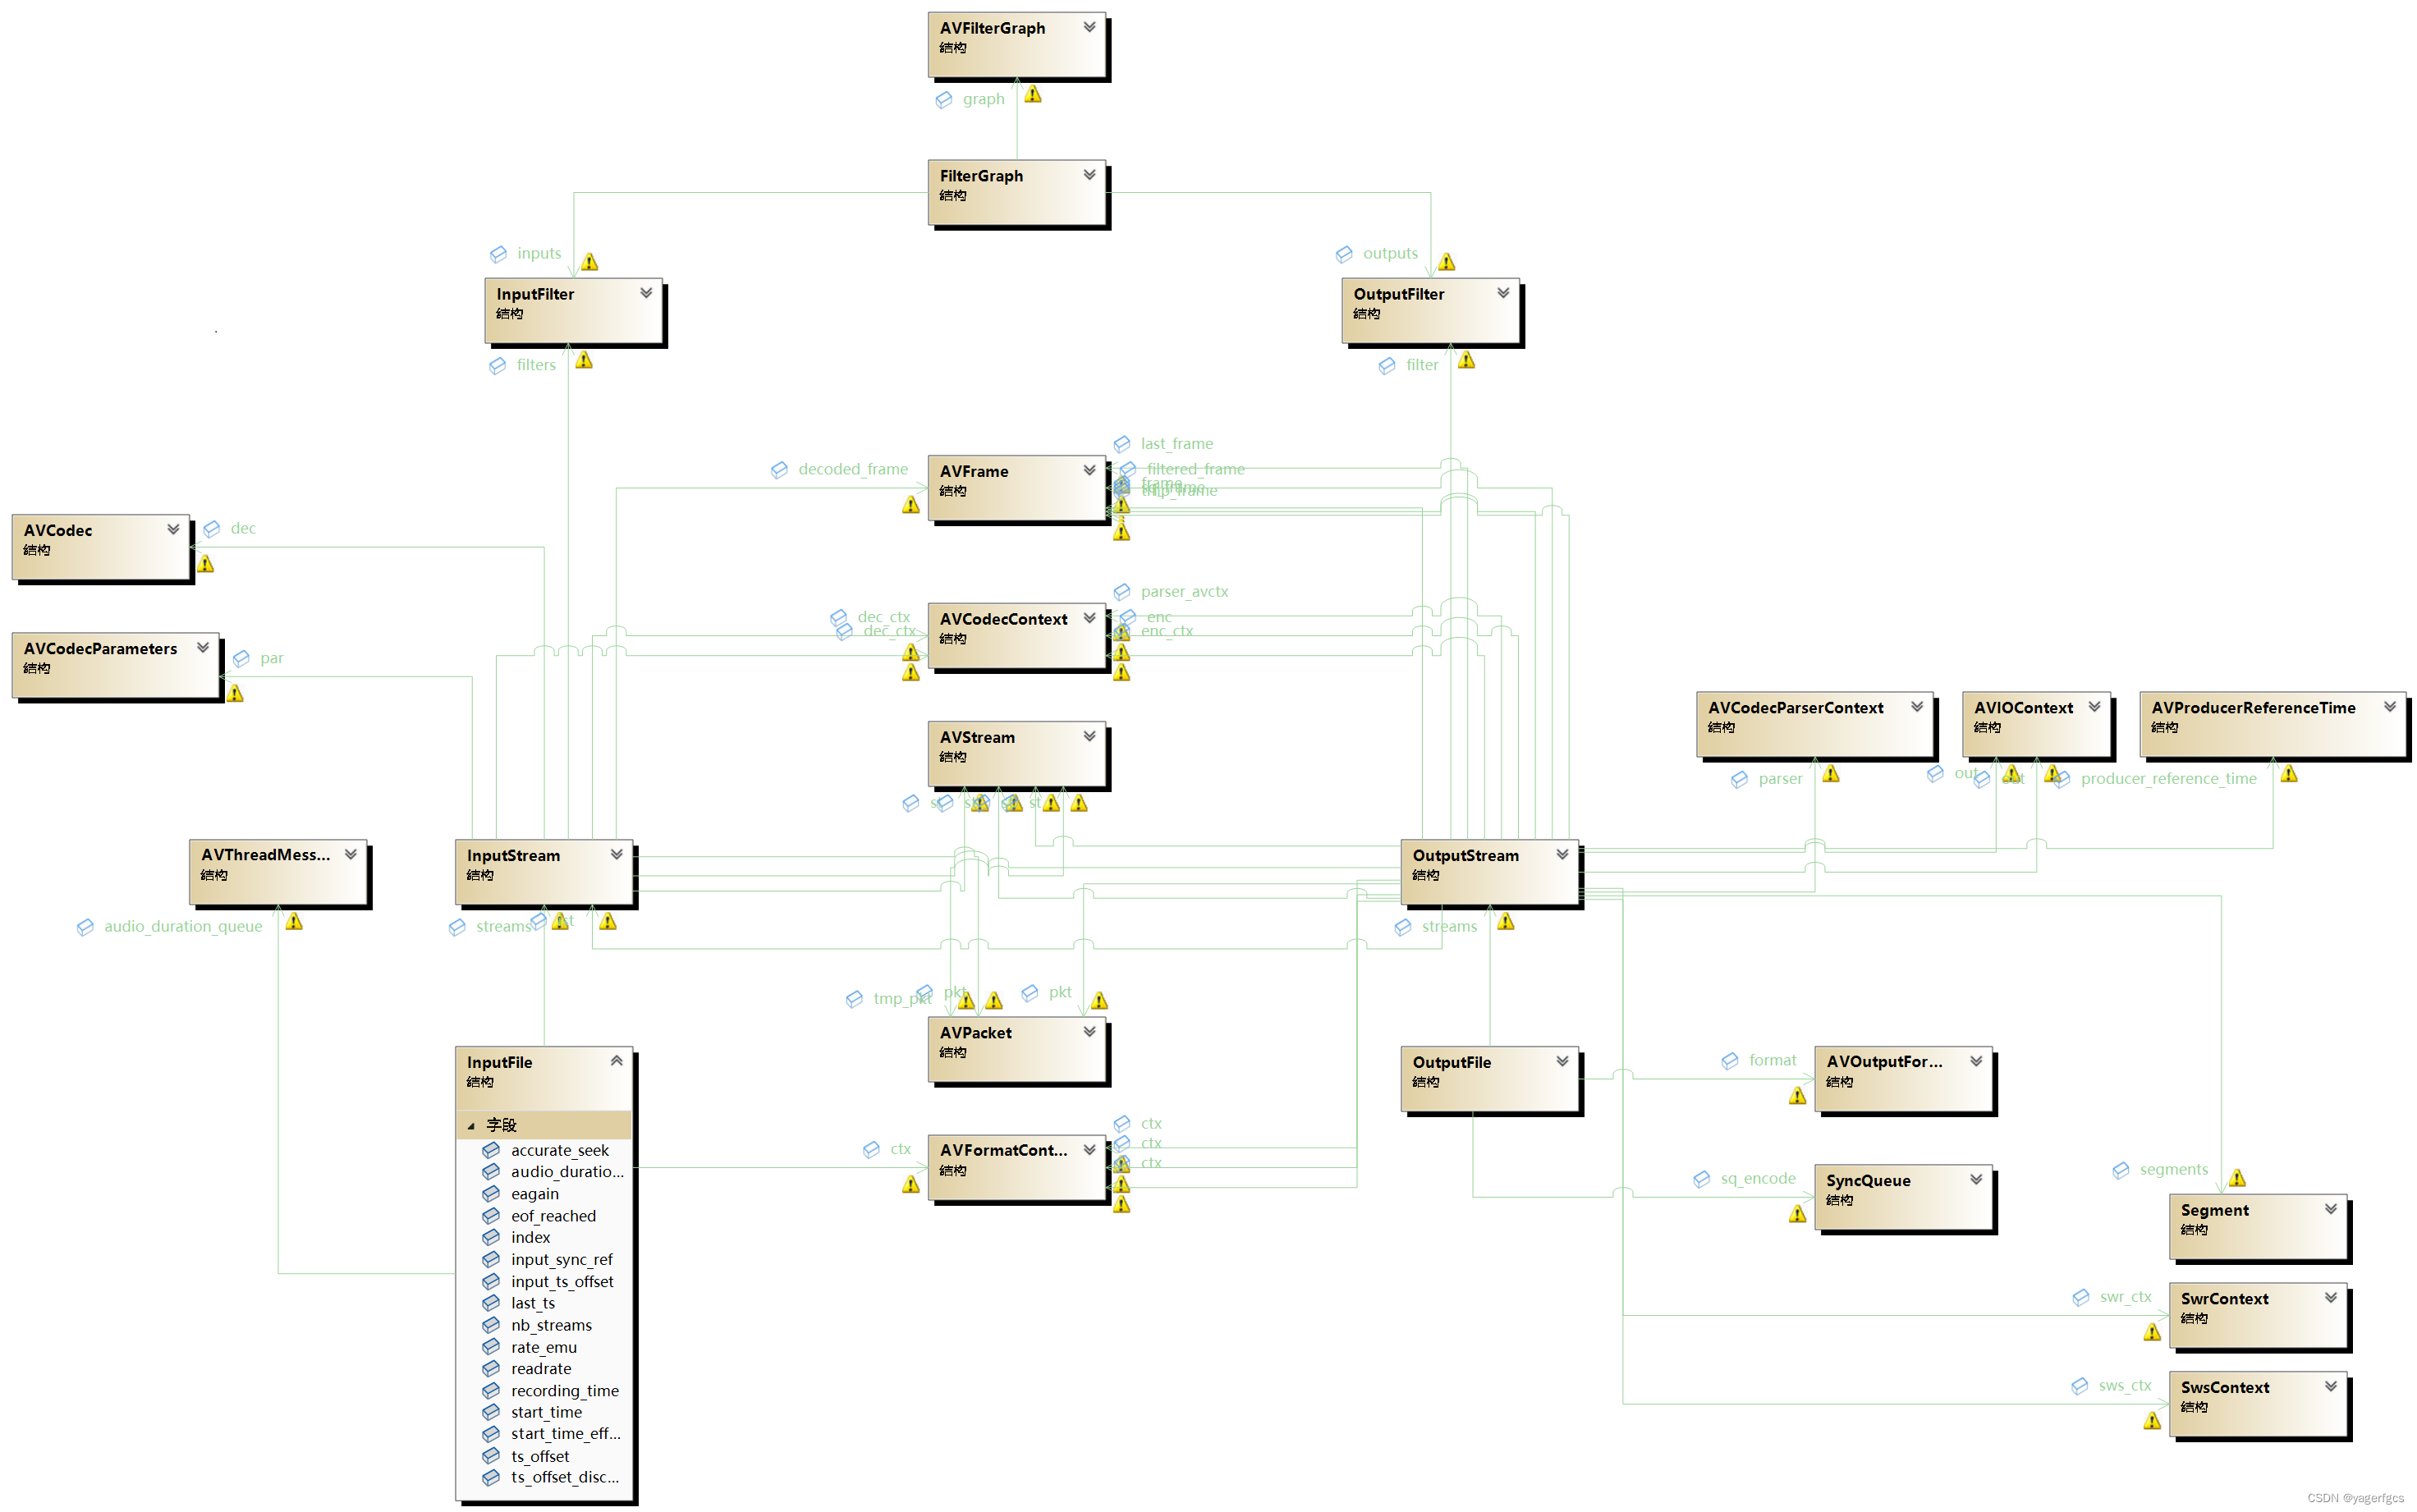Click the format association label
Screen dimensions: 2417x1512
(1773, 1060)
